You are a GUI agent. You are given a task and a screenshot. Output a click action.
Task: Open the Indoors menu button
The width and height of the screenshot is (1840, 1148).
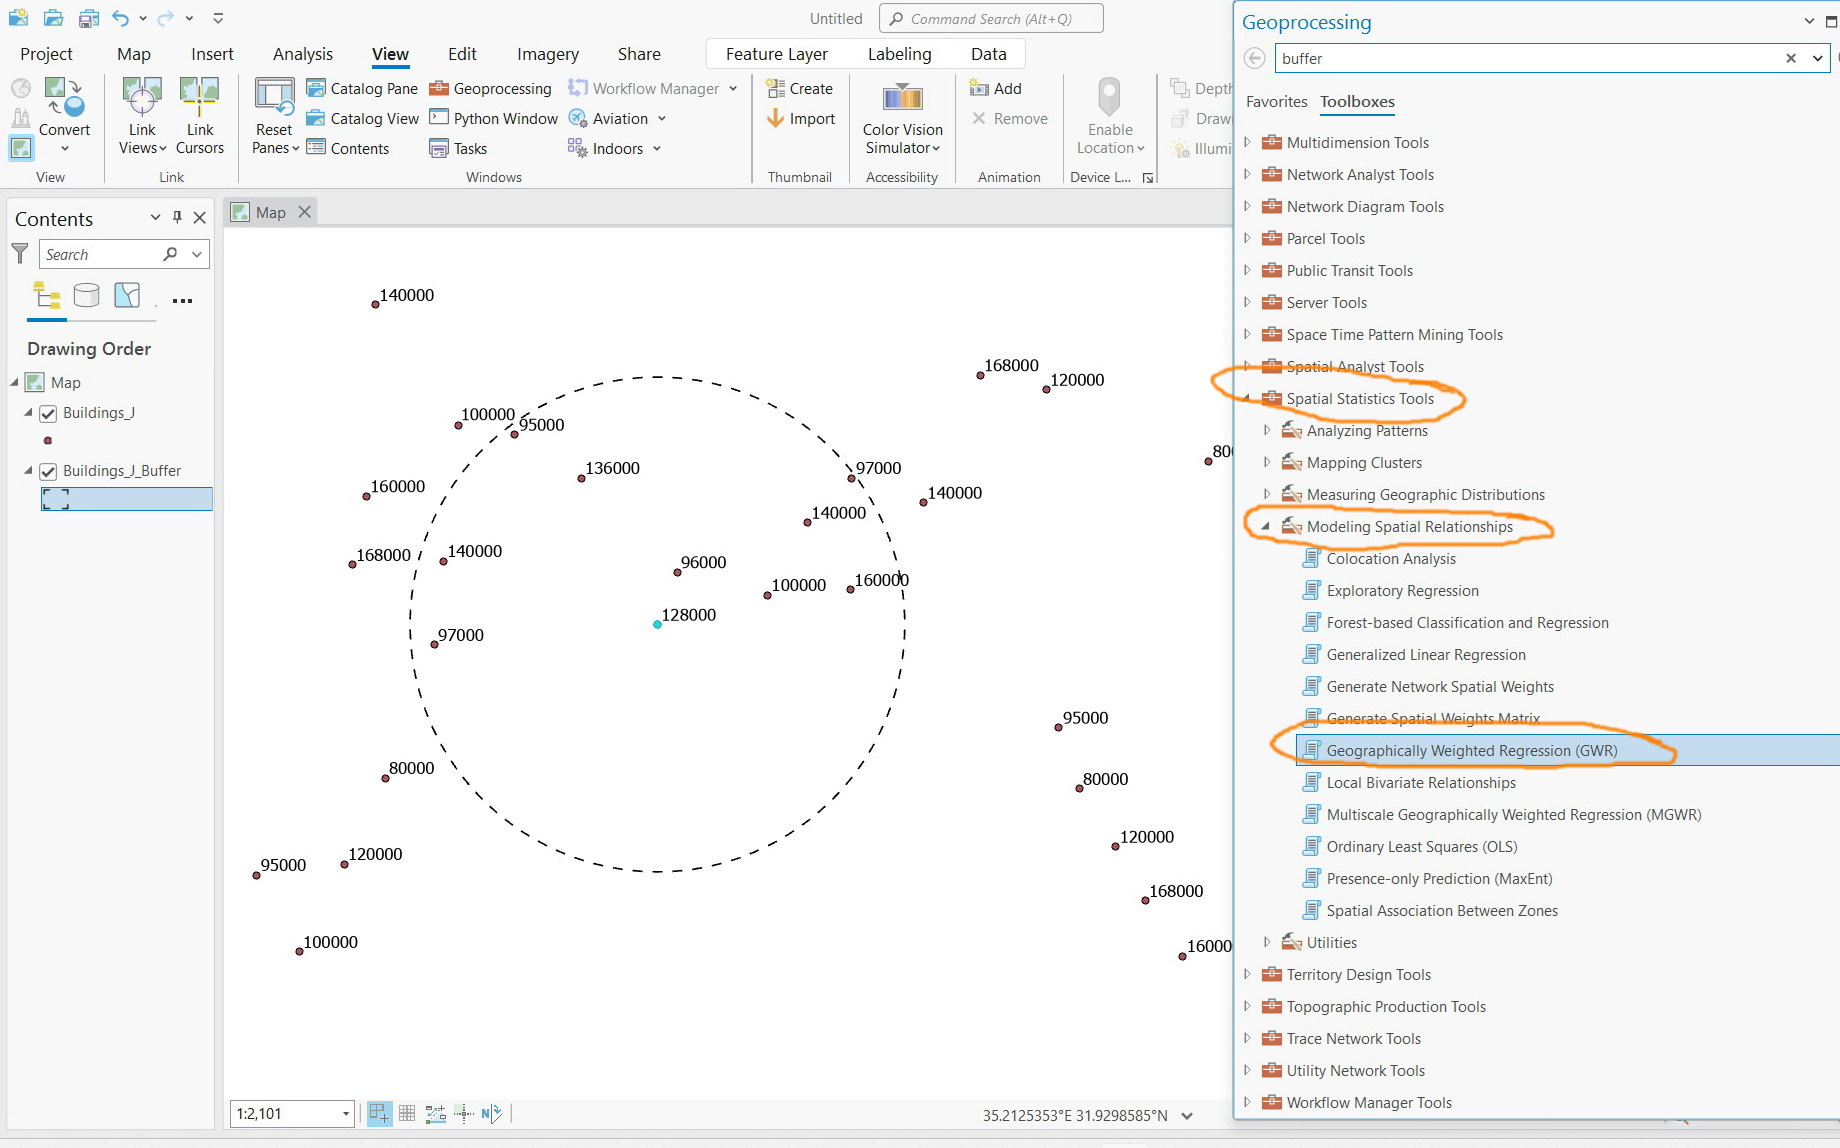[614, 148]
